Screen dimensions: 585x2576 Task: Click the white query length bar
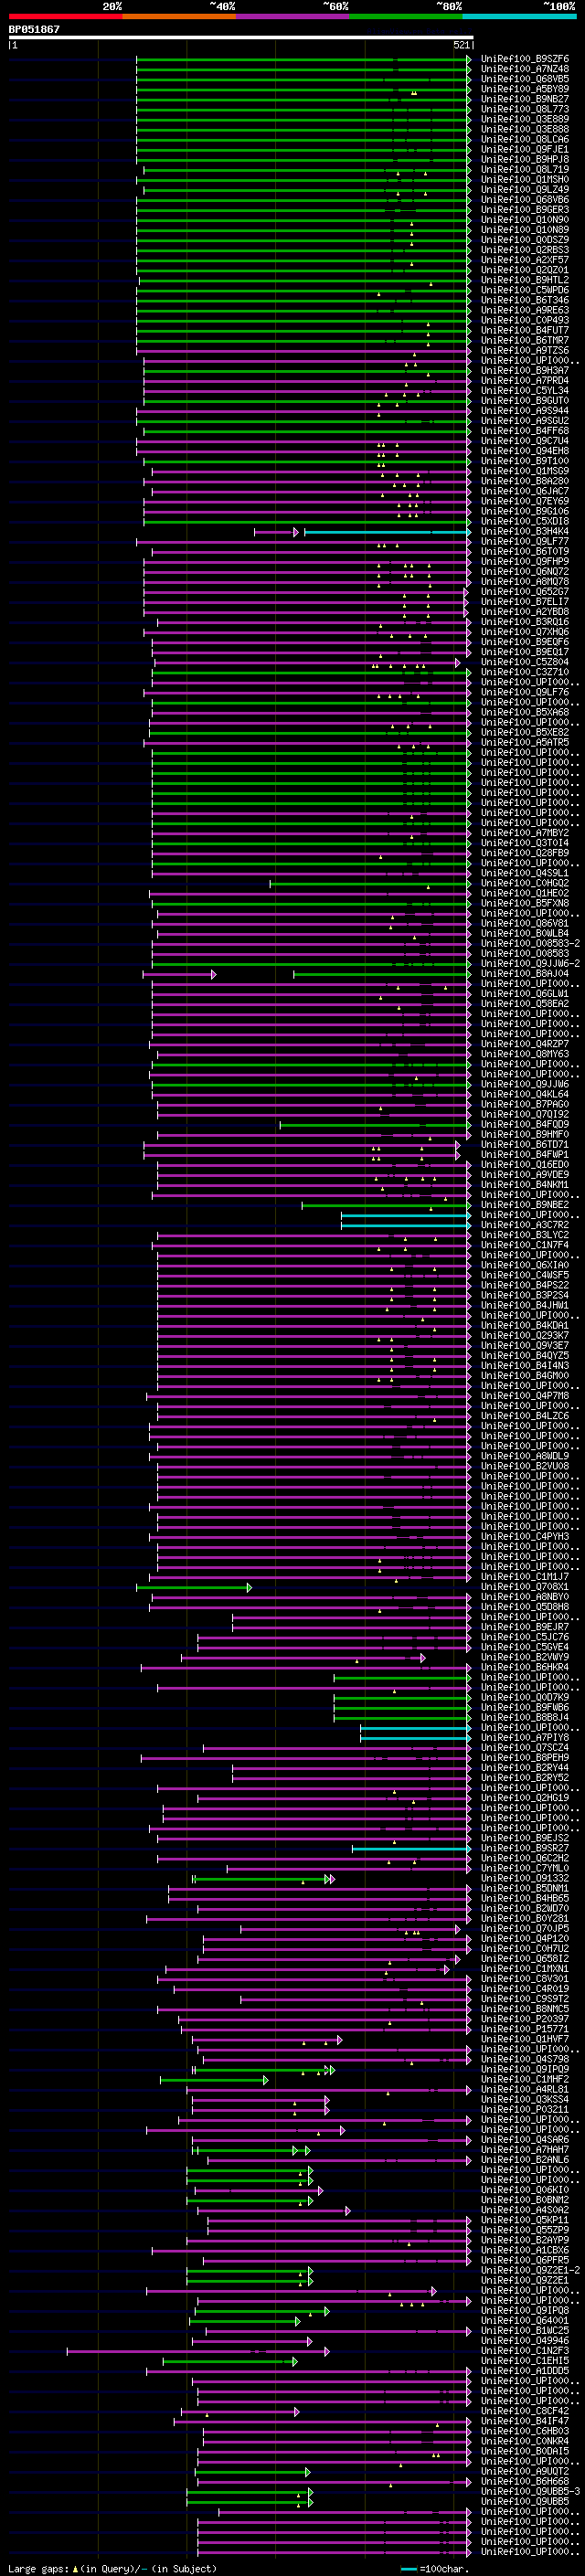pos(241,37)
